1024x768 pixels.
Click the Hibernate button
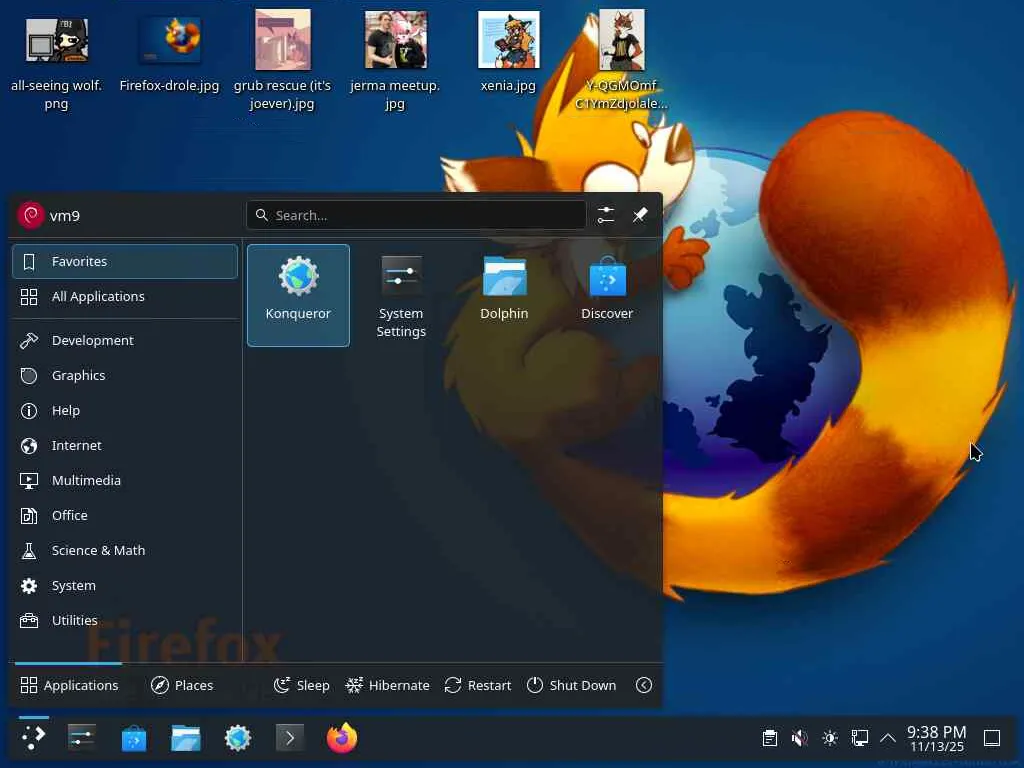pos(388,685)
